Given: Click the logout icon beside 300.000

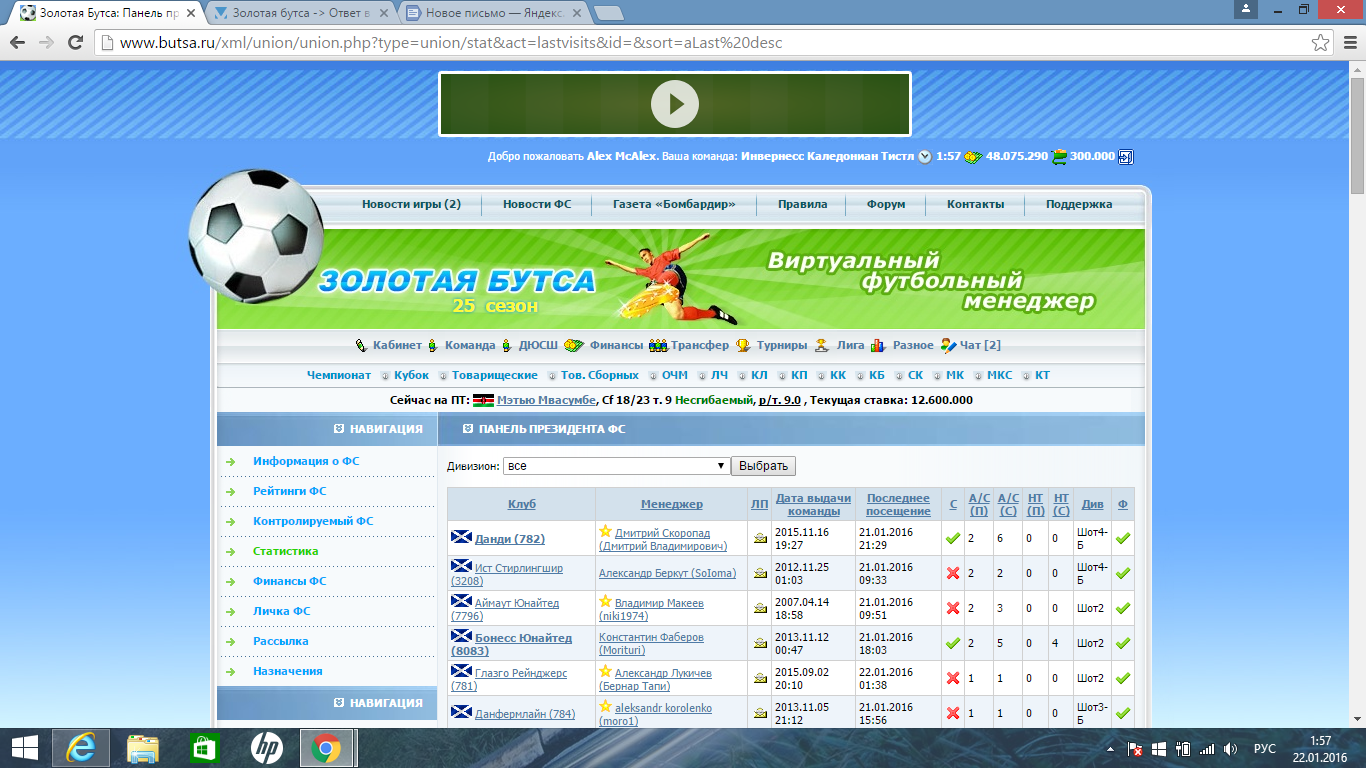Looking at the screenshot, I should click(x=1125, y=157).
